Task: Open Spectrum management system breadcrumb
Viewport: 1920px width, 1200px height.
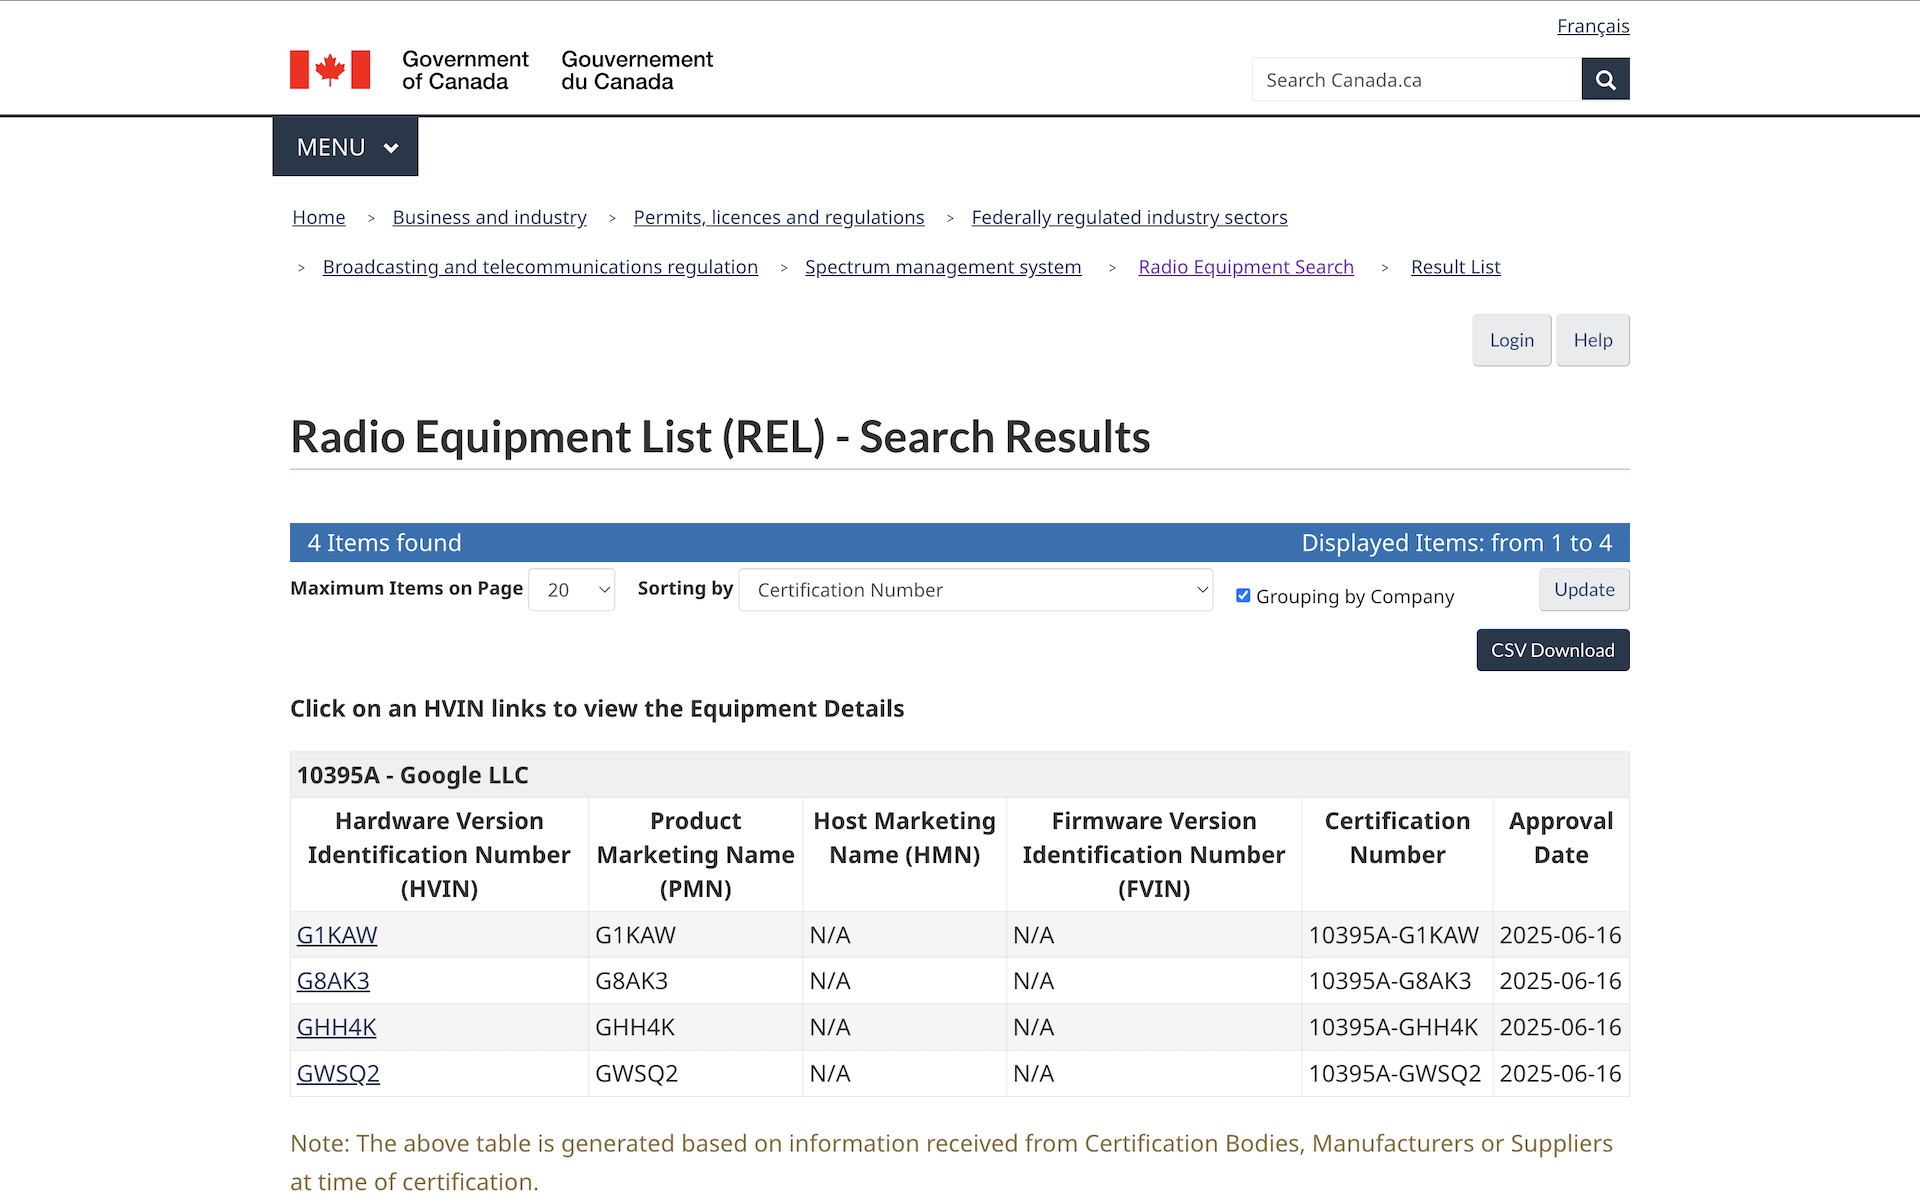Action: pos(943,267)
